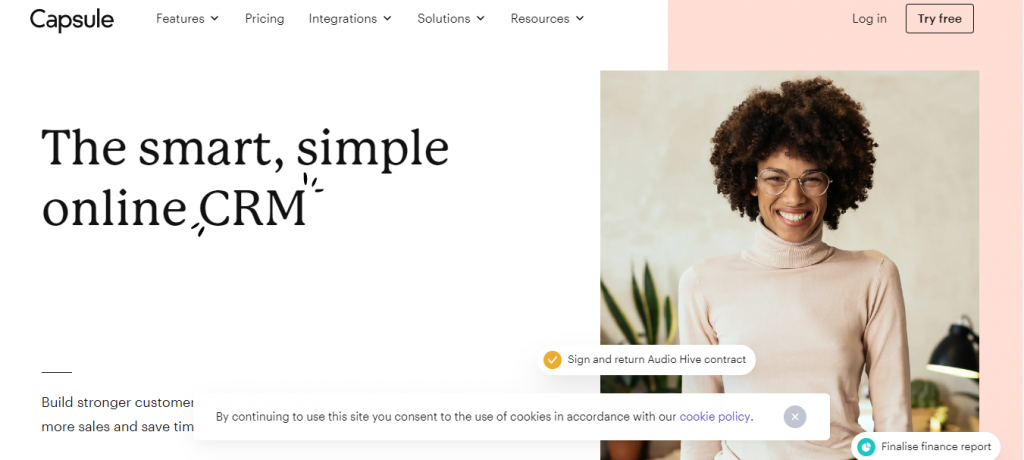This screenshot has height=460, width=1024.
Task: Open the Pricing page
Action: coord(264,19)
